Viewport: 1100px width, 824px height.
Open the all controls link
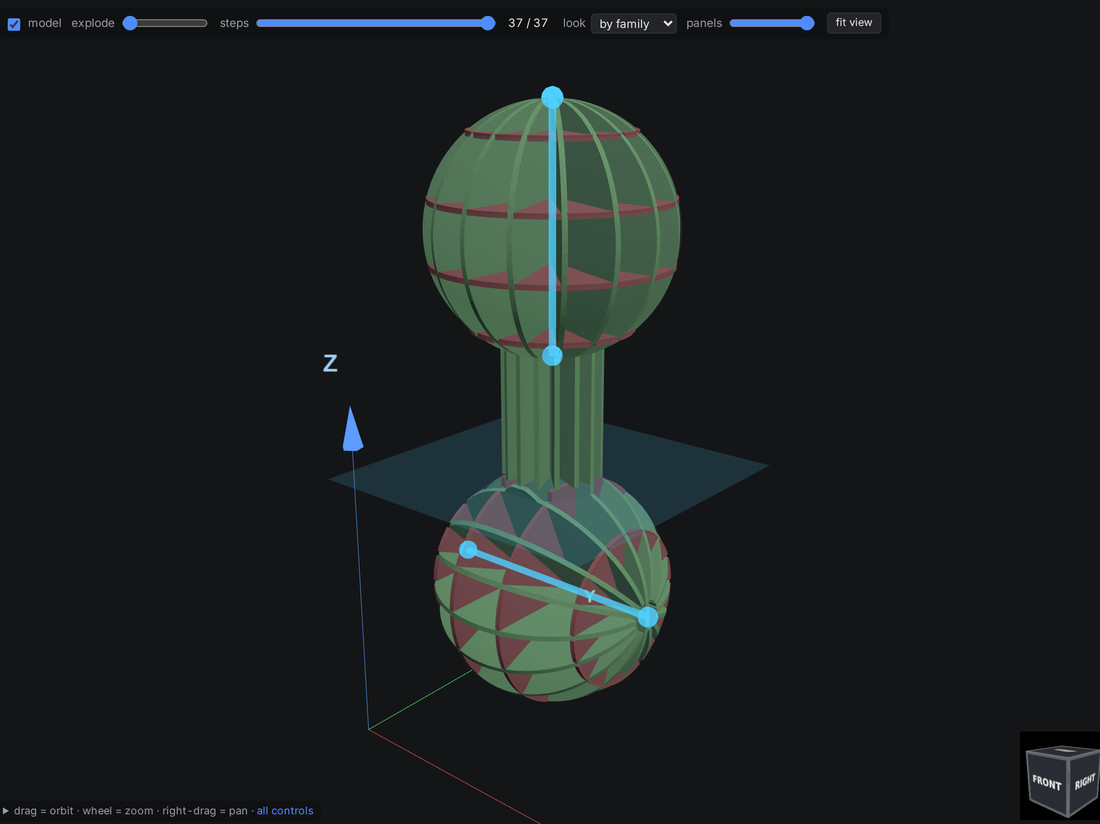[285, 811]
